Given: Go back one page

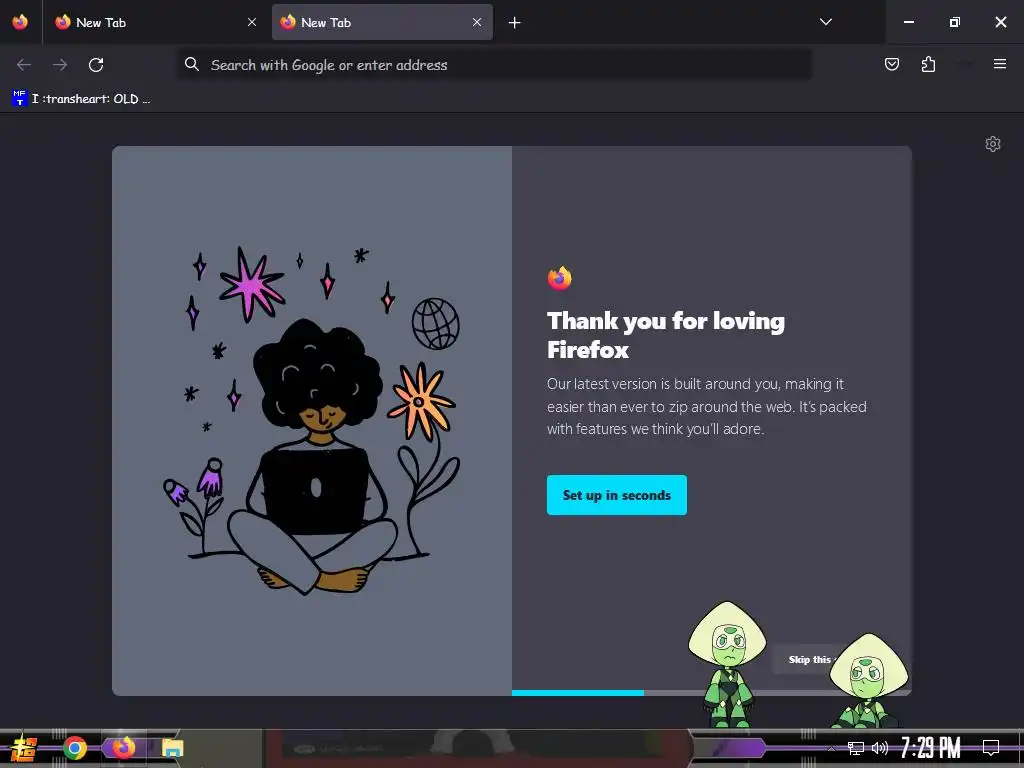Looking at the screenshot, I should pos(24,65).
